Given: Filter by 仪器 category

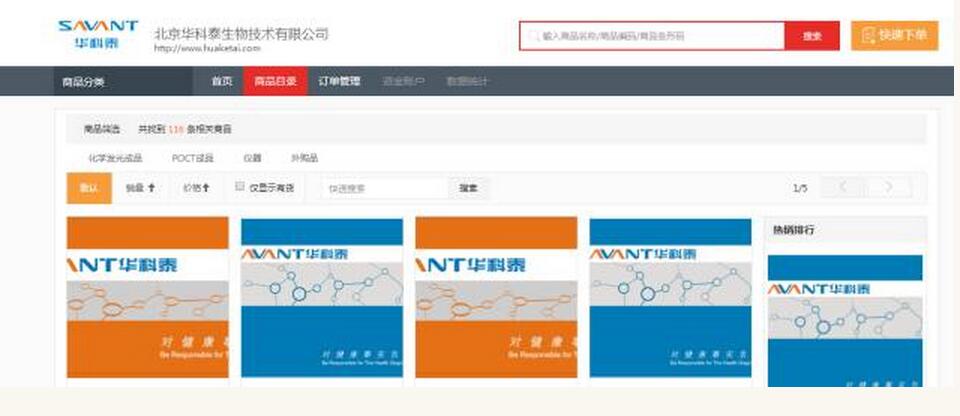Looking at the screenshot, I should 252,158.
